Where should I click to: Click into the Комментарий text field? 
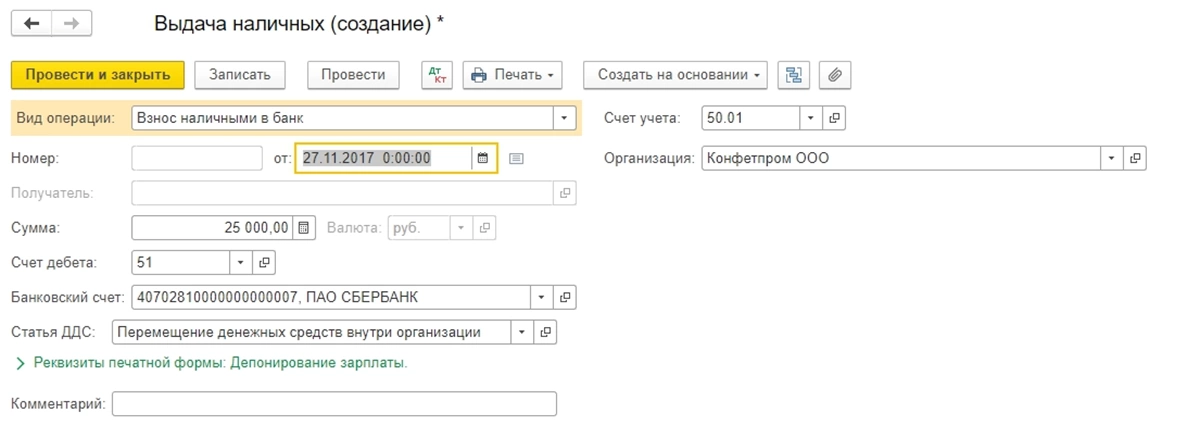334,403
